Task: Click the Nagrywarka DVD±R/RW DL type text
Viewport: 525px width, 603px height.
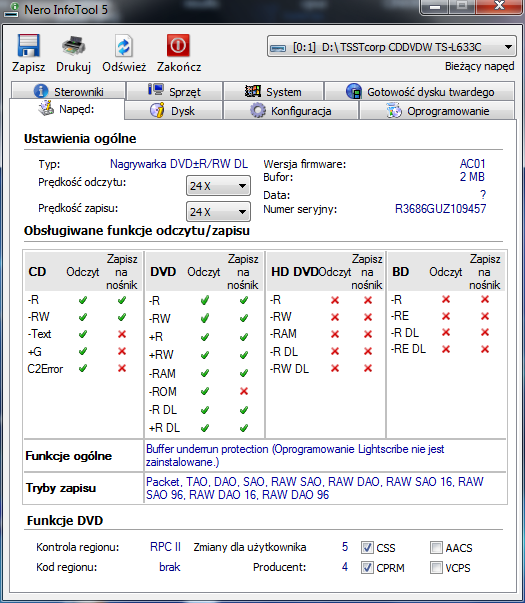Action: (179, 164)
